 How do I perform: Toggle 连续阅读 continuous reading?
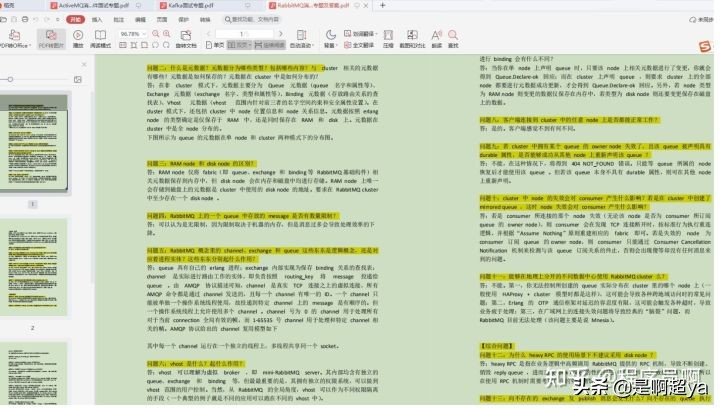270,45
